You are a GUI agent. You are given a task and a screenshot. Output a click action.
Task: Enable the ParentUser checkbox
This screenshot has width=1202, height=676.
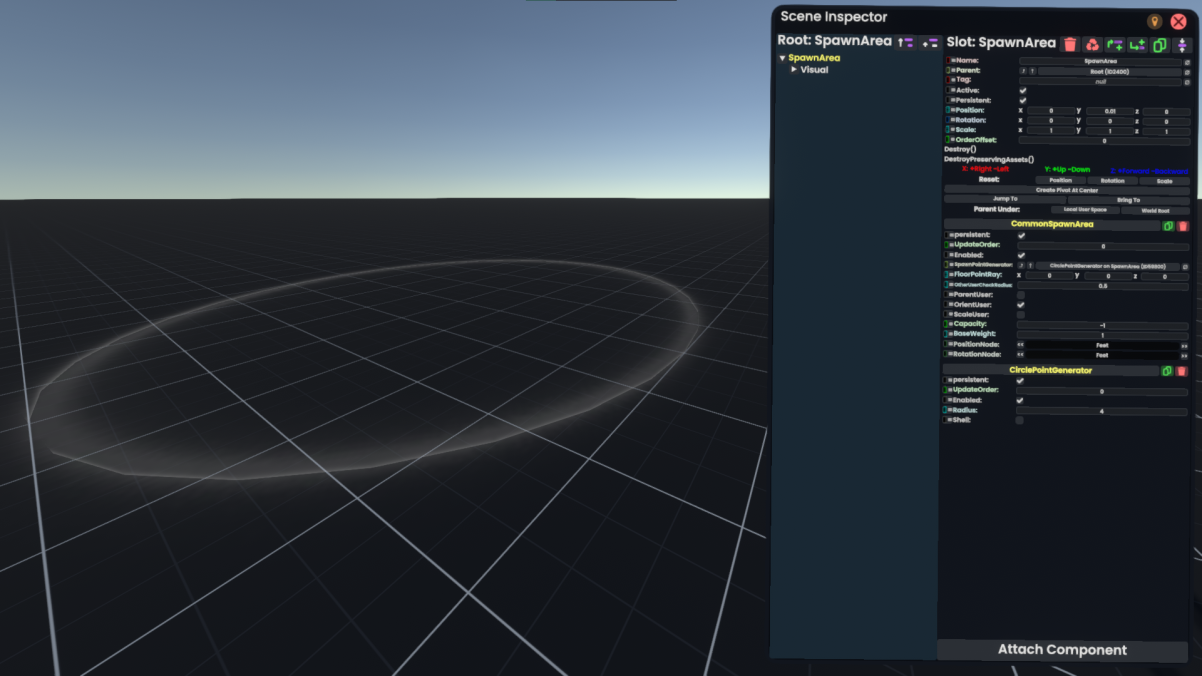click(x=1021, y=295)
